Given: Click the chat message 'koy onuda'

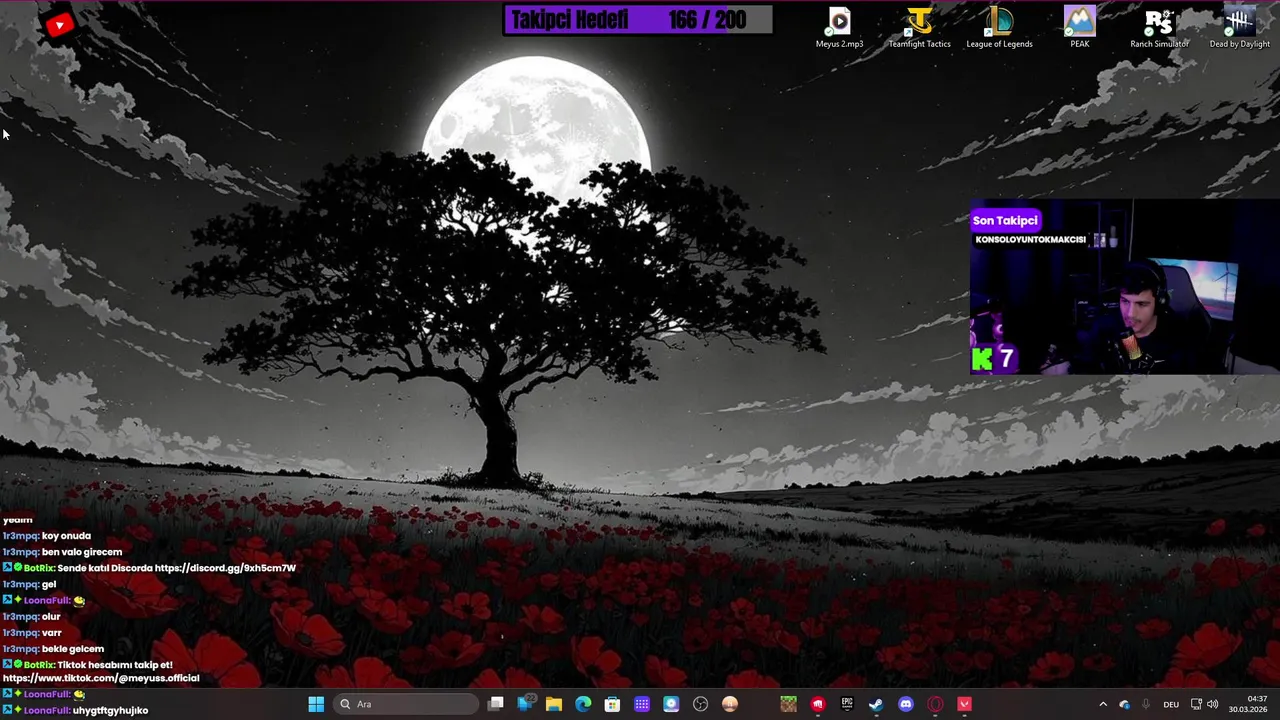Looking at the screenshot, I should coord(66,536).
